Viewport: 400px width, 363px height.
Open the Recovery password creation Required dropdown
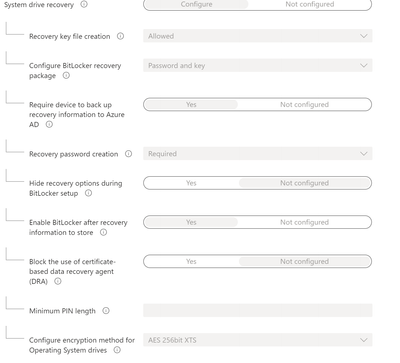pos(258,154)
